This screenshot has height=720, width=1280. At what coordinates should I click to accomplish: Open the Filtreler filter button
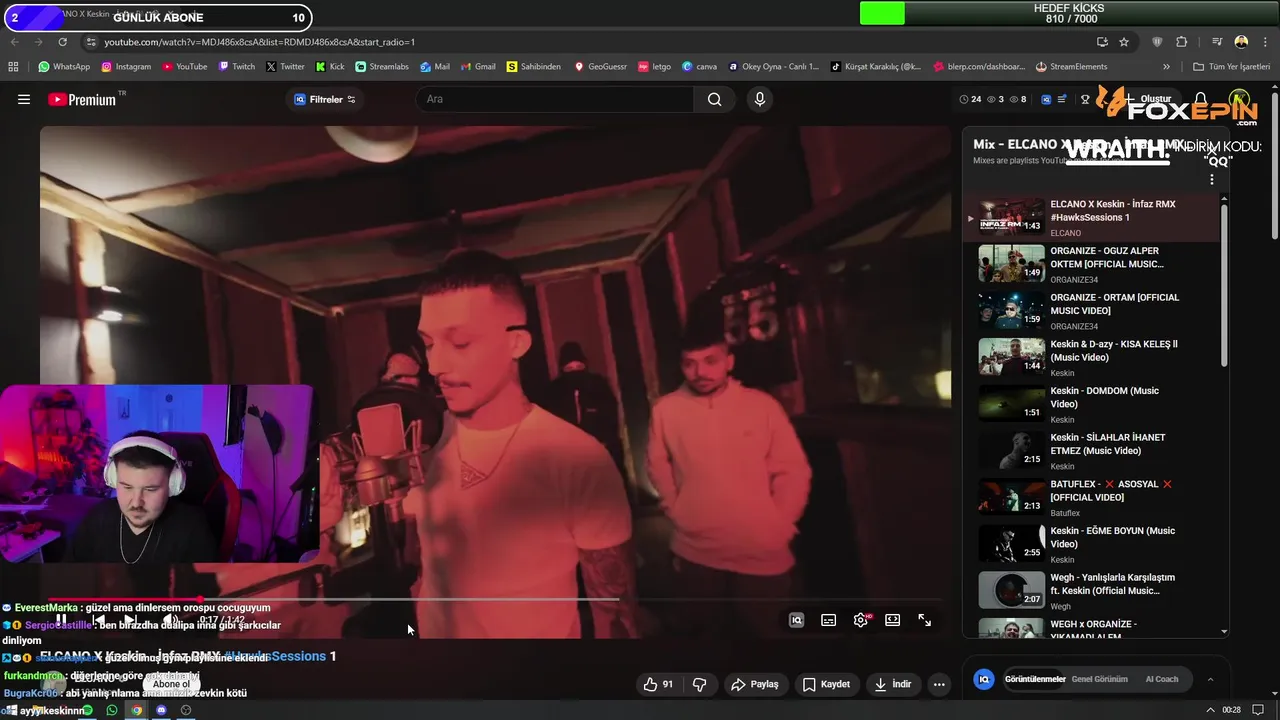click(x=325, y=99)
